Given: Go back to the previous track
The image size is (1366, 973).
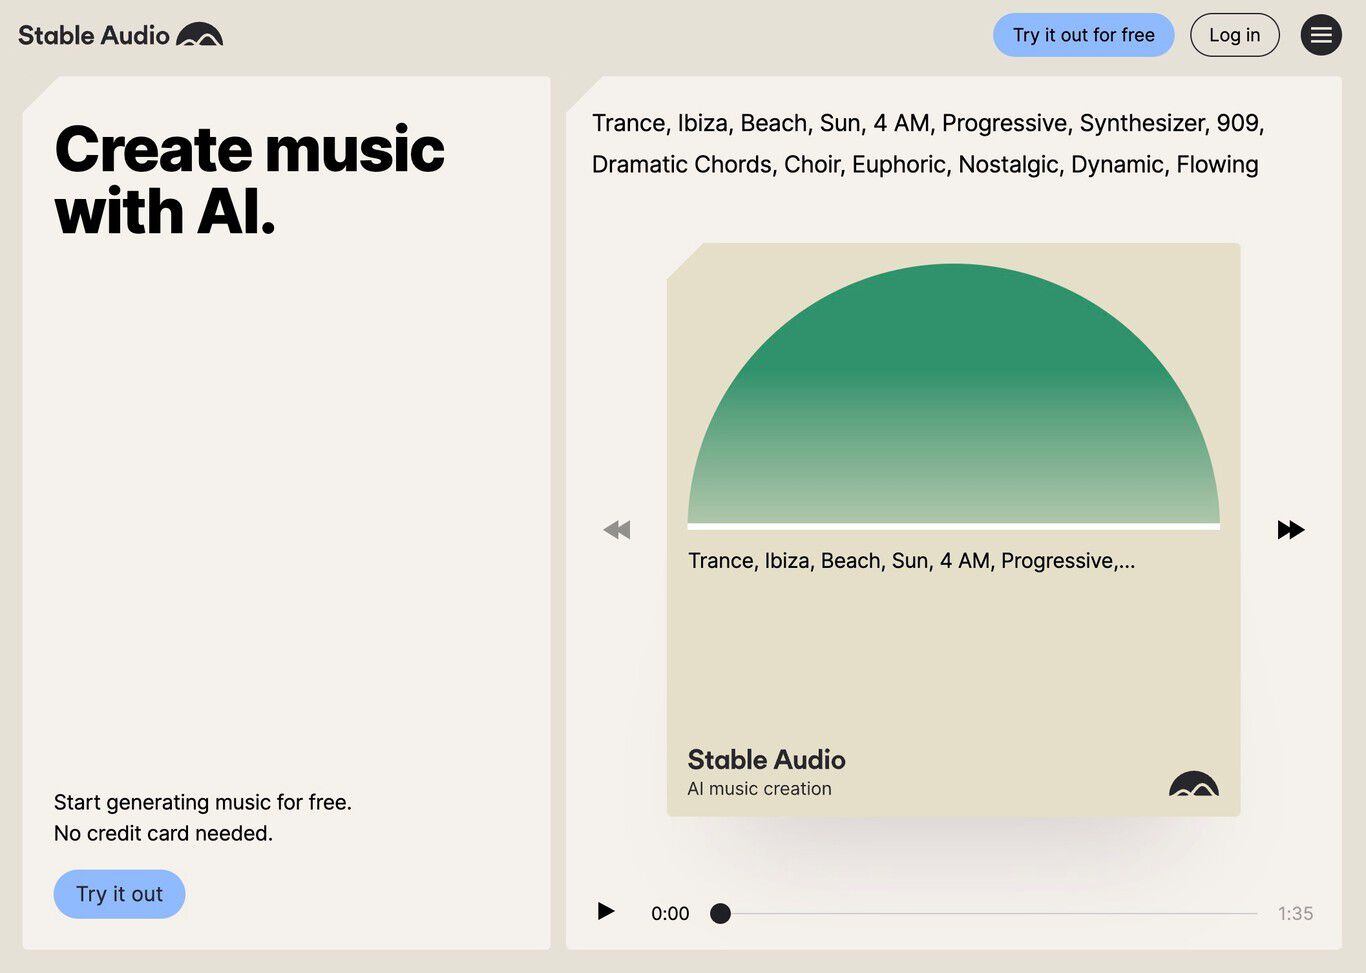Looking at the screenshot, I should coord(617,529).
